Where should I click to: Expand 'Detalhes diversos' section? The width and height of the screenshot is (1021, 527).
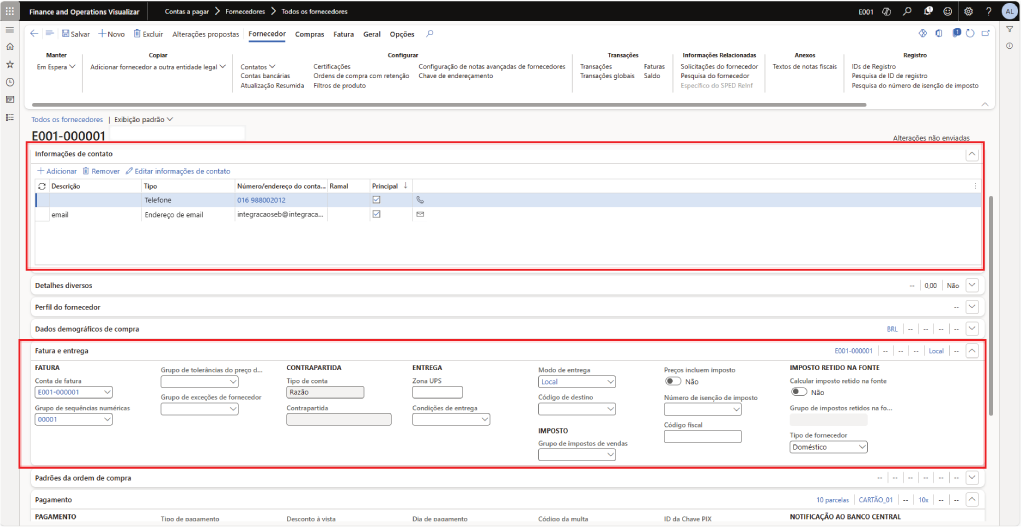971,285
